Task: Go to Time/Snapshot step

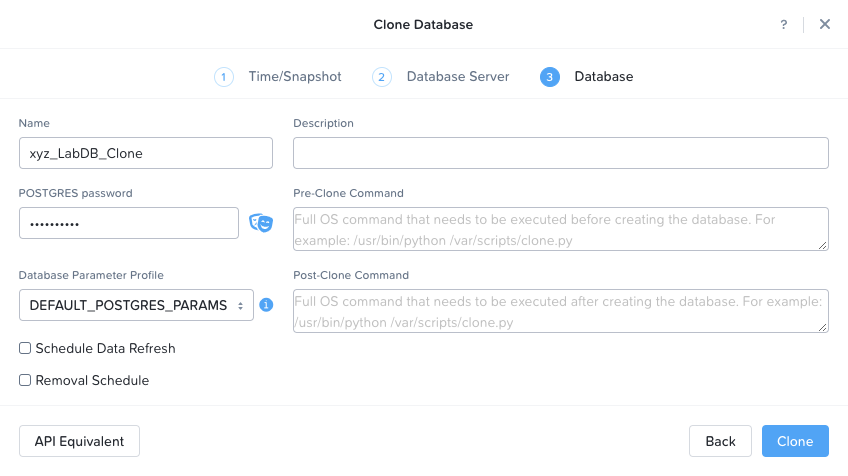Action: (x=295, y=77)
